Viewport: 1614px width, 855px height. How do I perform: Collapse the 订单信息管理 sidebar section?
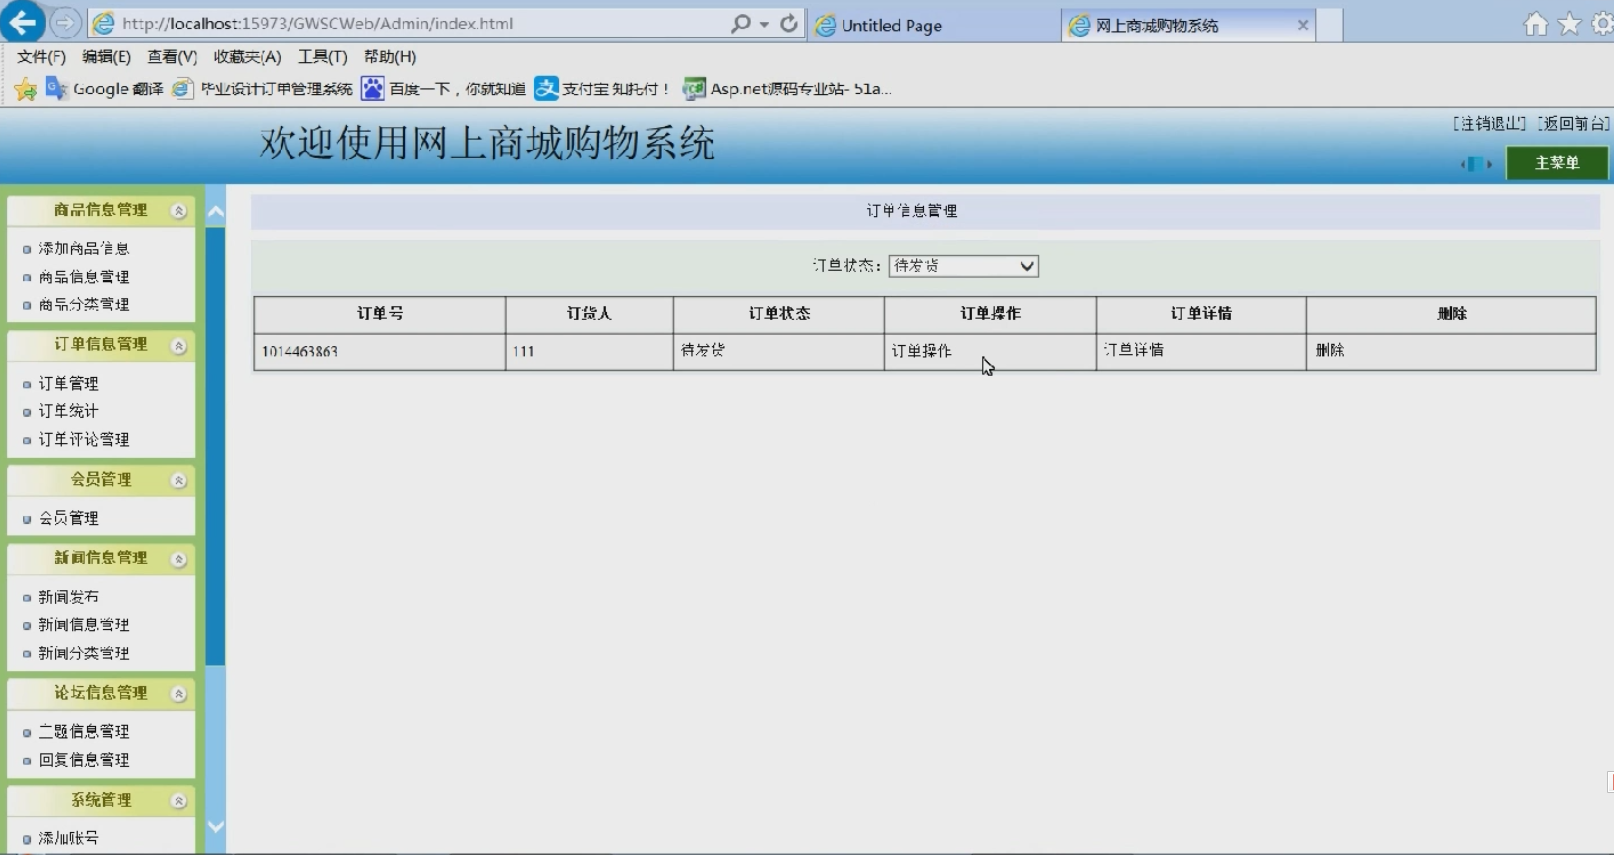(179, 346)
